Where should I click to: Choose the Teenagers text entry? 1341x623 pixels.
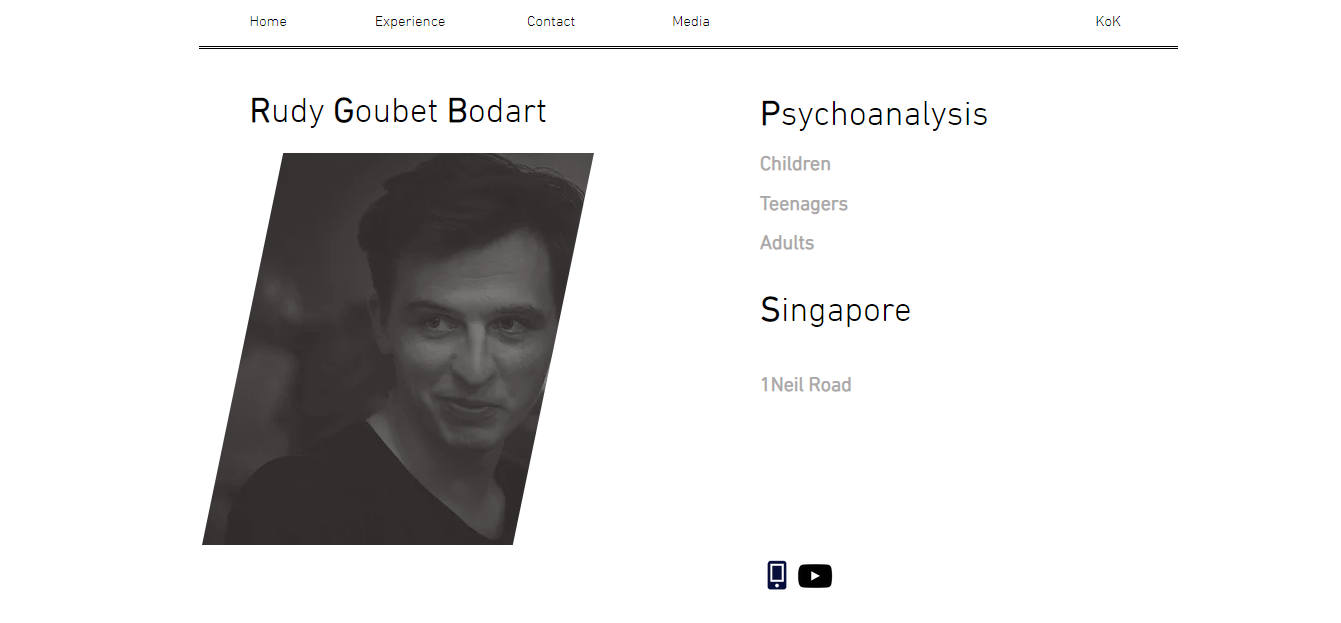click(803, 204)
